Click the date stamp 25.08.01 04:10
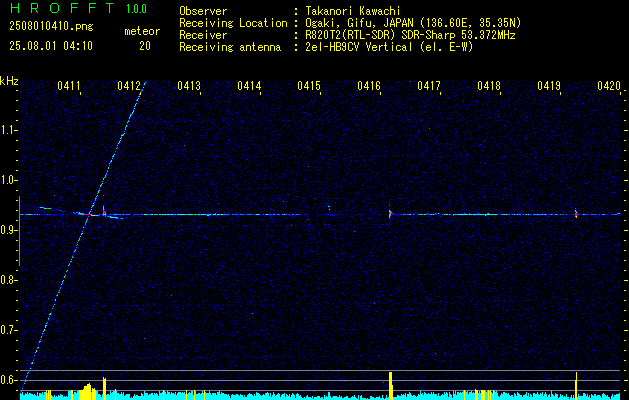This screenshot has width=629, height=400. (51, 46)
